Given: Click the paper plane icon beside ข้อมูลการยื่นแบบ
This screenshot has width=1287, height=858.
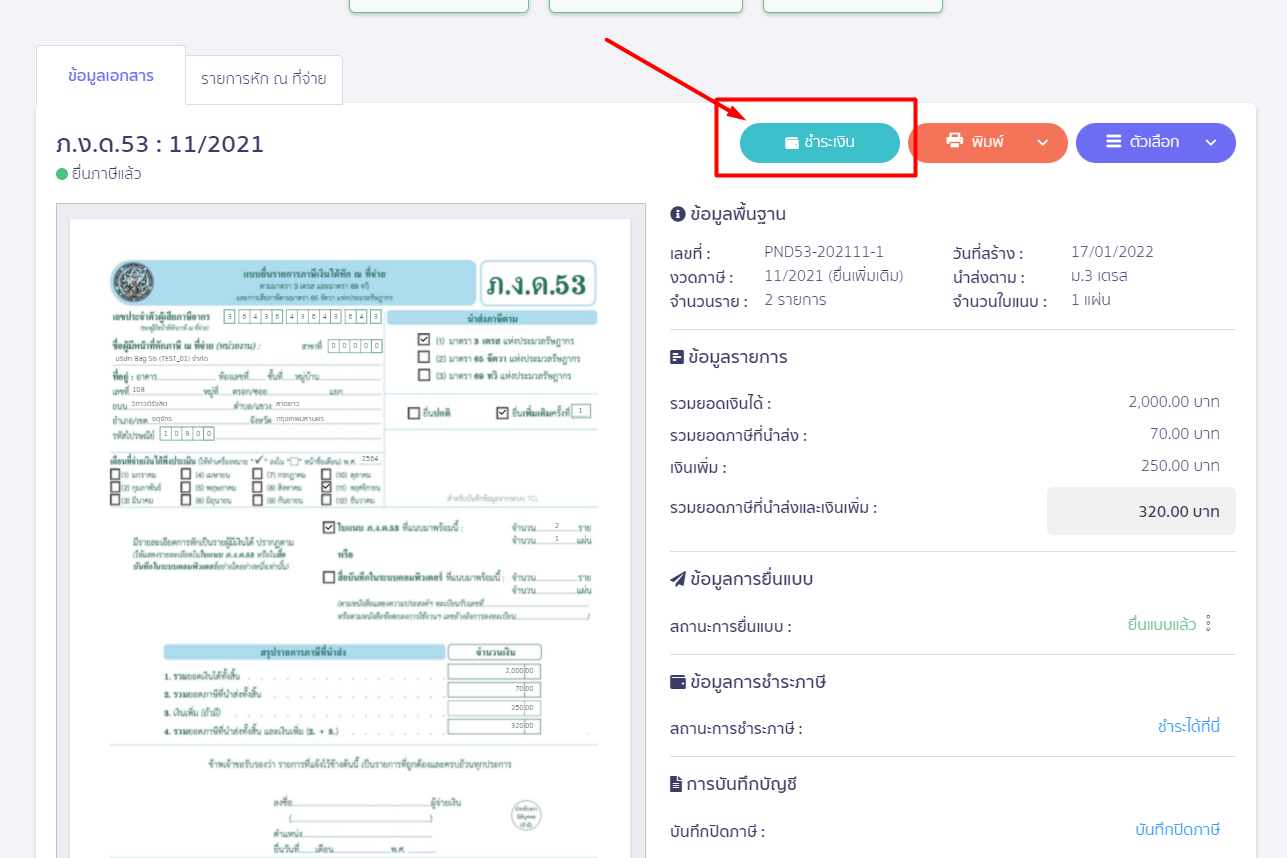Looking at the screenshot, I should click(x=677, y=578).
